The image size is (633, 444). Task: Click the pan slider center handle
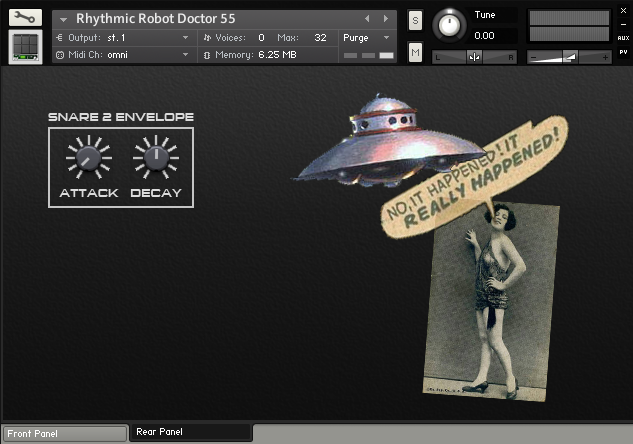(474, 57)
